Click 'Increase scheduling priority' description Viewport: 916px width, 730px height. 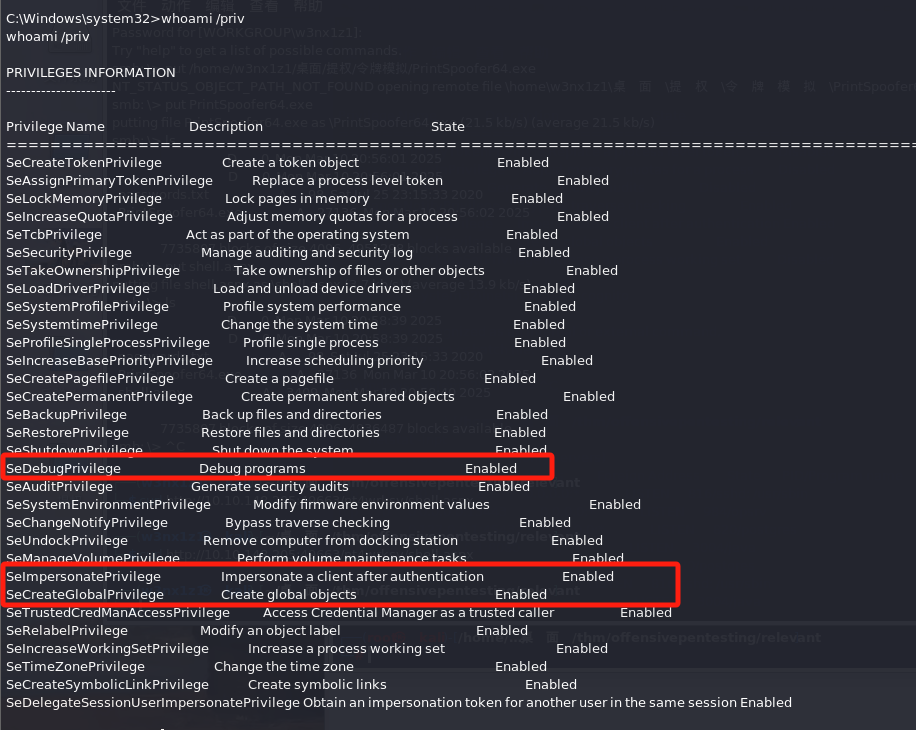coord(335,361)
